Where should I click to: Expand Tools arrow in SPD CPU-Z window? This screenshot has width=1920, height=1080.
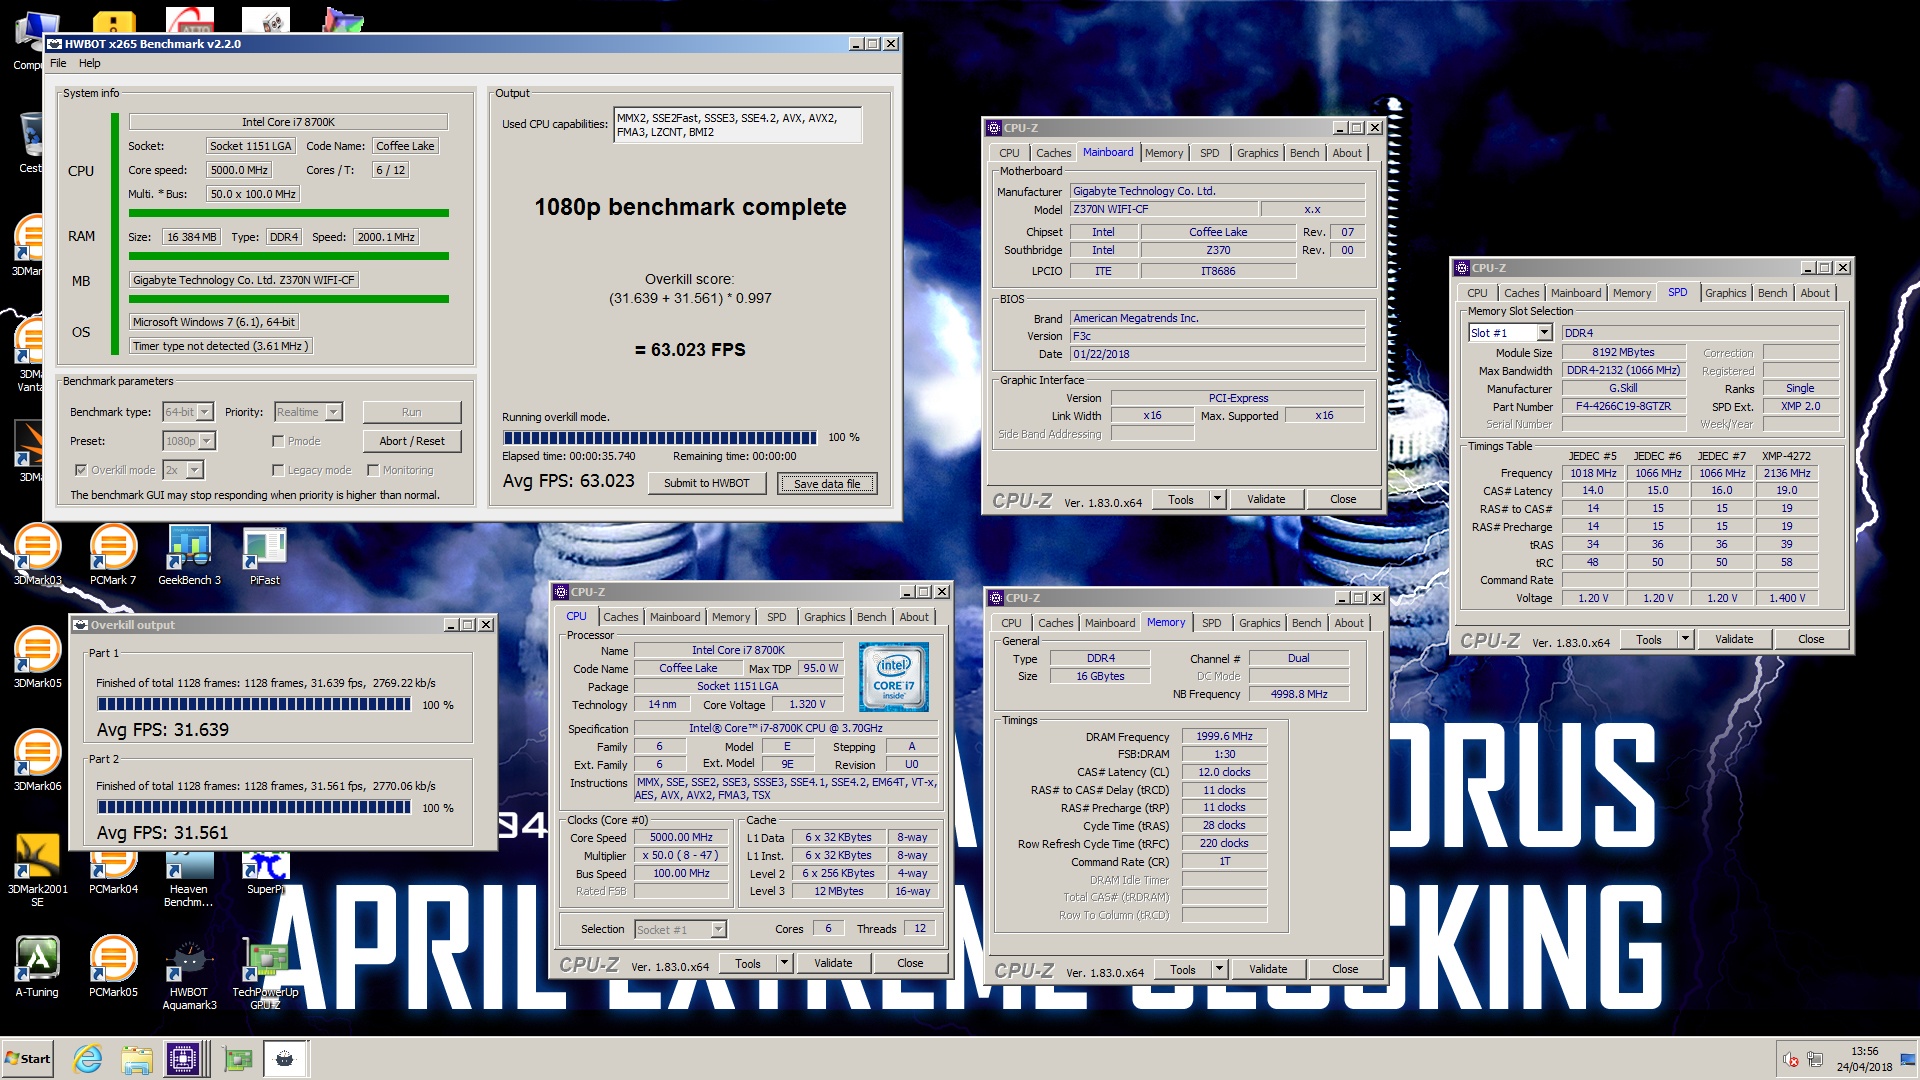pos(1685,639)
